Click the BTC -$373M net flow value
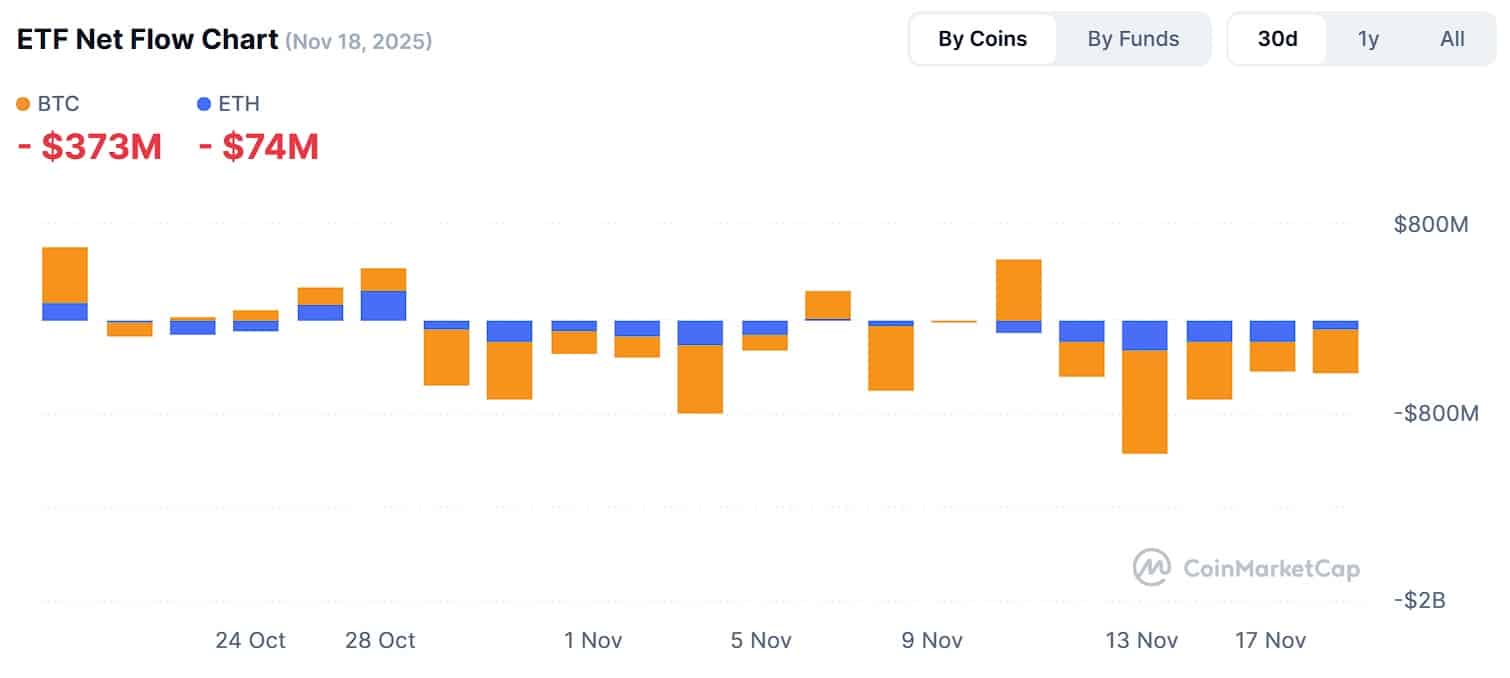This screenshot has width=1510, height=678. tap(90, 147)
